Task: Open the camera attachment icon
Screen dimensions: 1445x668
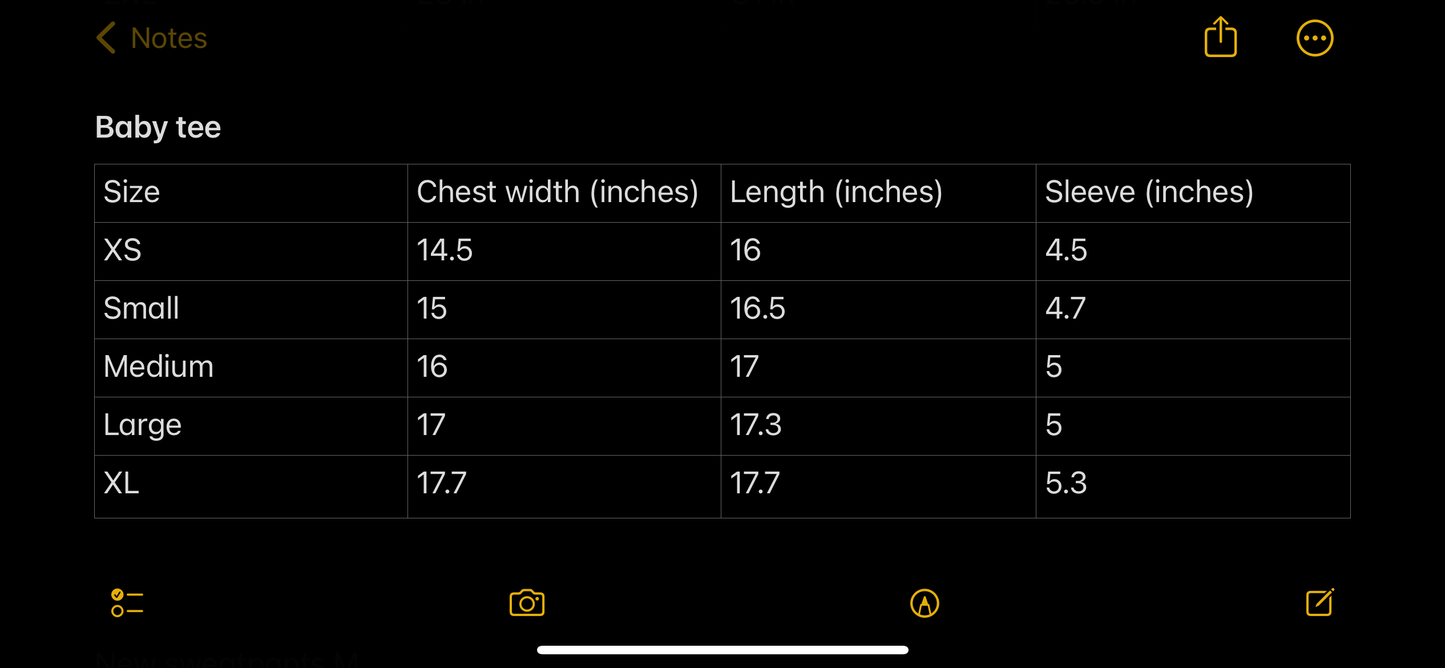Action: click(x=527, y=603)
